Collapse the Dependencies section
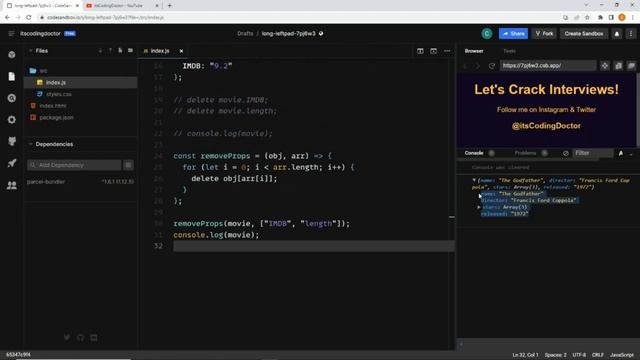The width and height of the screenshot is (640, 360). click(x=30, y=144)
